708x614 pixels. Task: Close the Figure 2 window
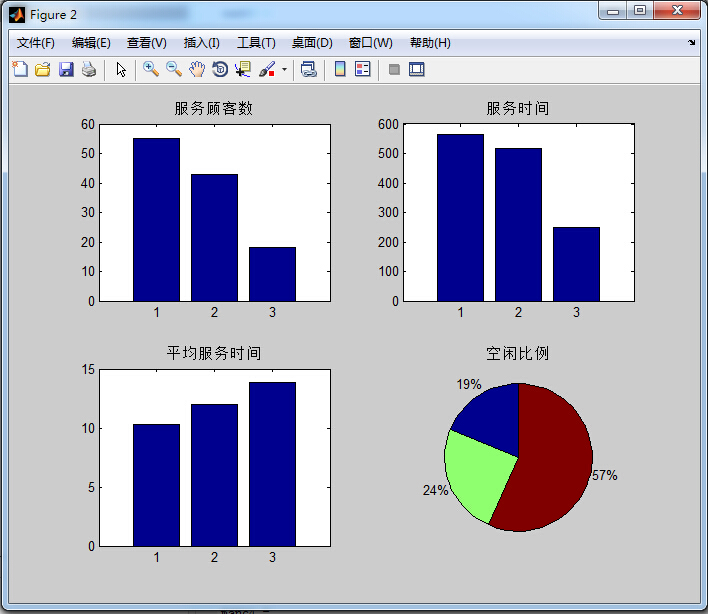pyautogui.click(x=677, y=10)
